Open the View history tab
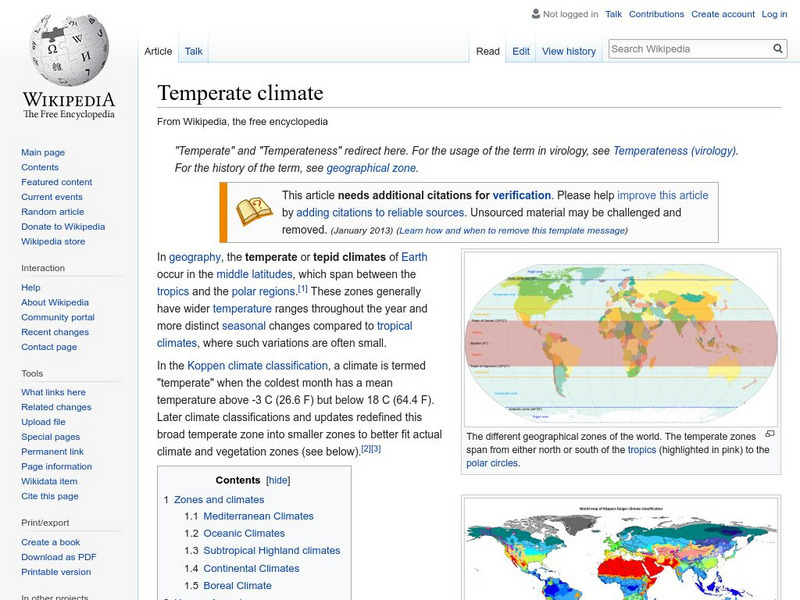This screenshot has height=600, width=800. click(569, 50)
